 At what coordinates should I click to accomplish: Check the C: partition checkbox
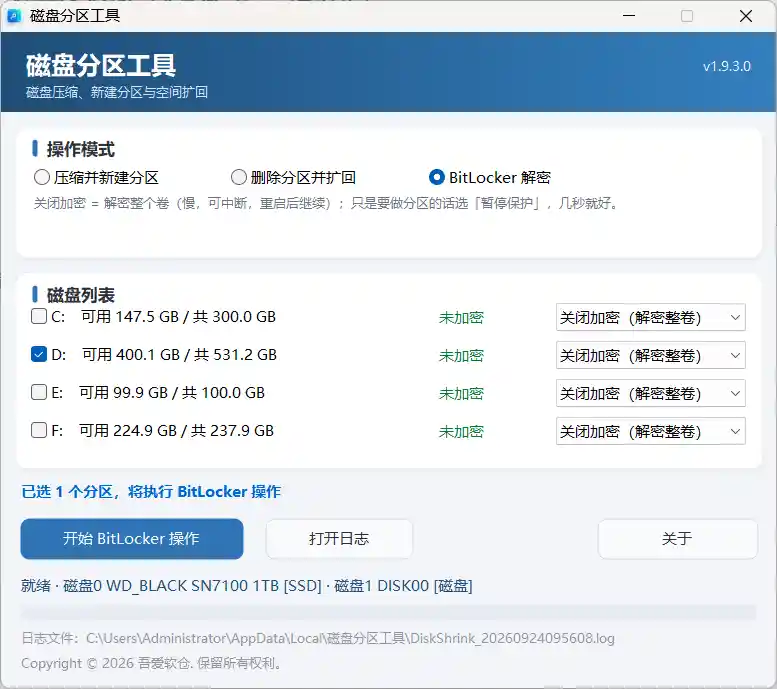point(39,316)
